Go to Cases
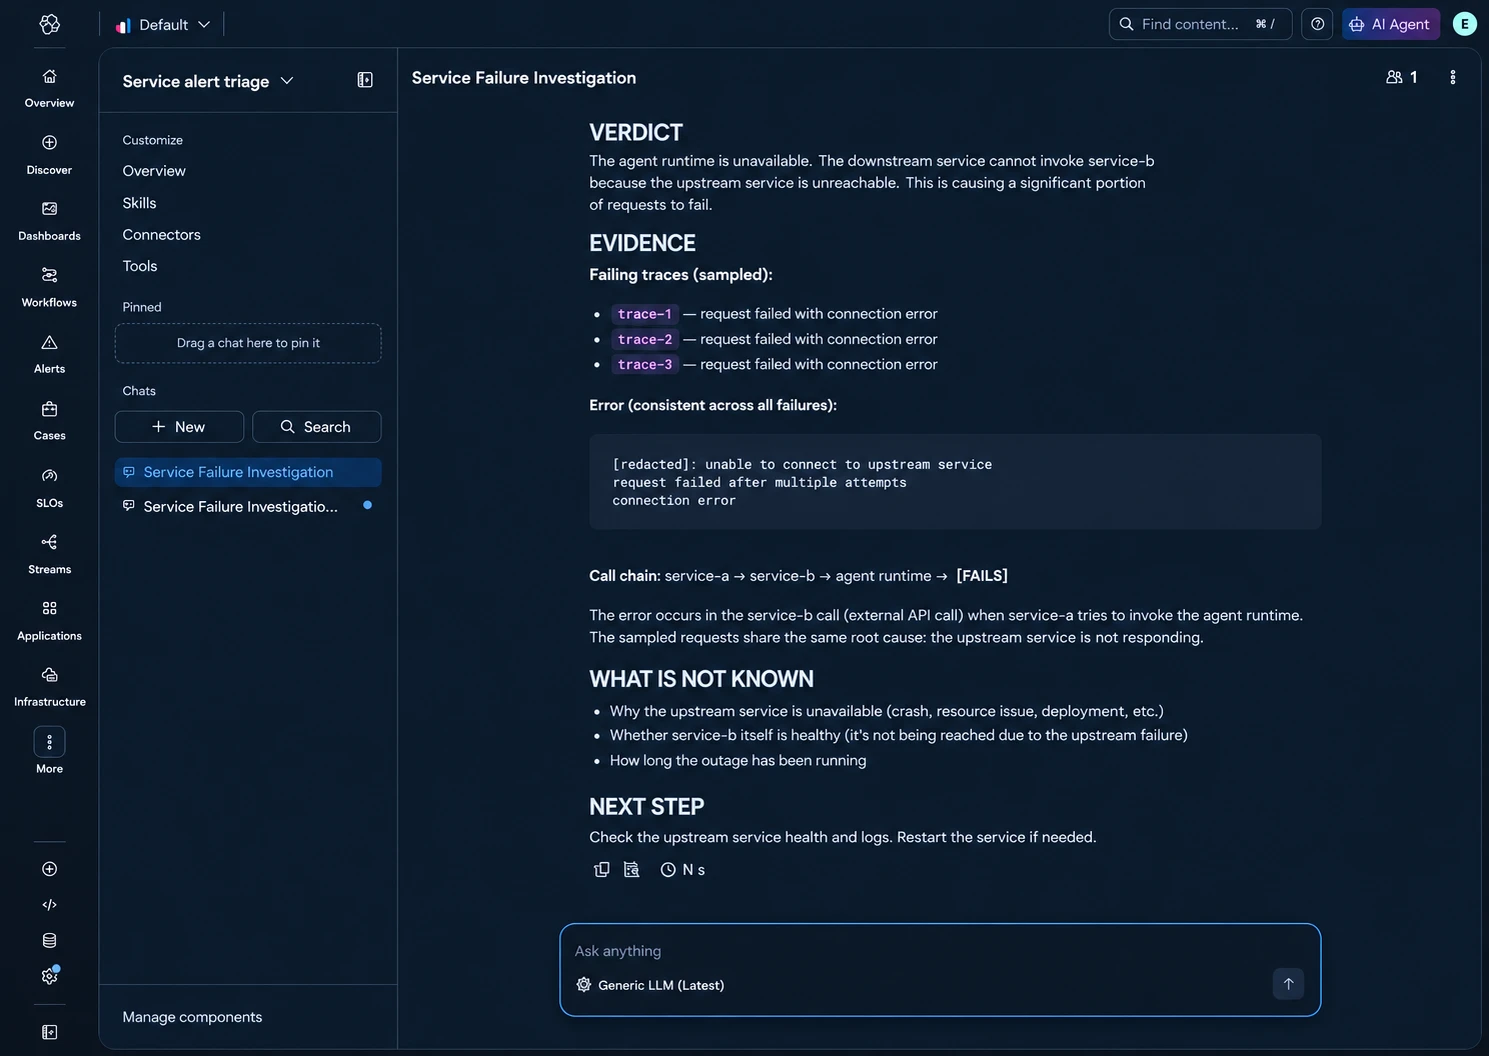This screenshot has height=1056, width=1489. (49, 421)
